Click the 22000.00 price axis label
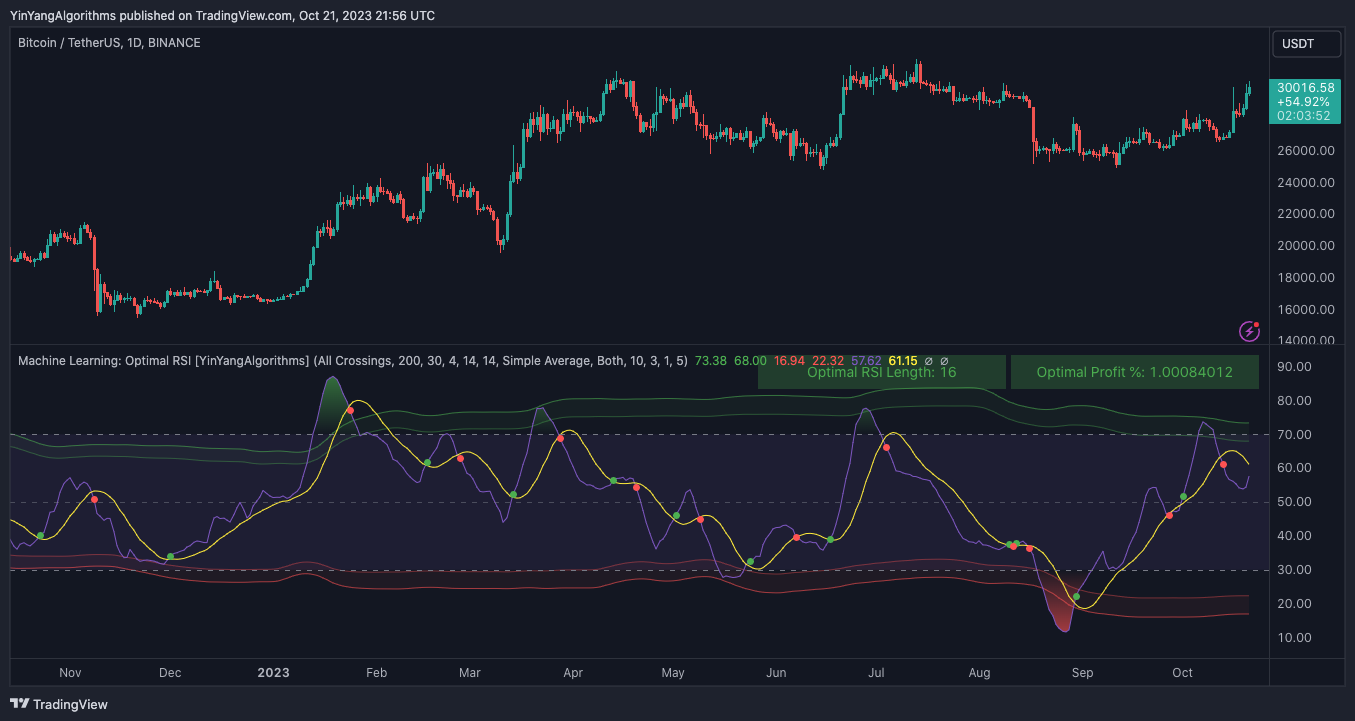1355x721 pixels. [1308, 214]
